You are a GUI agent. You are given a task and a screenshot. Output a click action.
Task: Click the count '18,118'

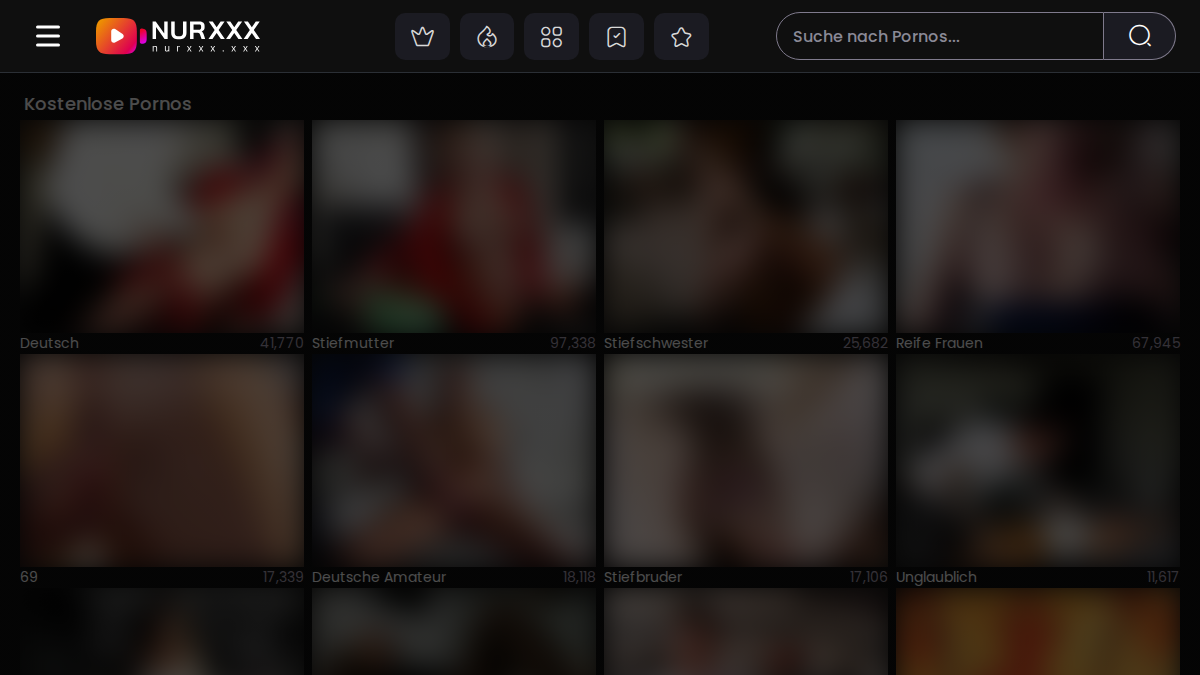pos(579,577)
